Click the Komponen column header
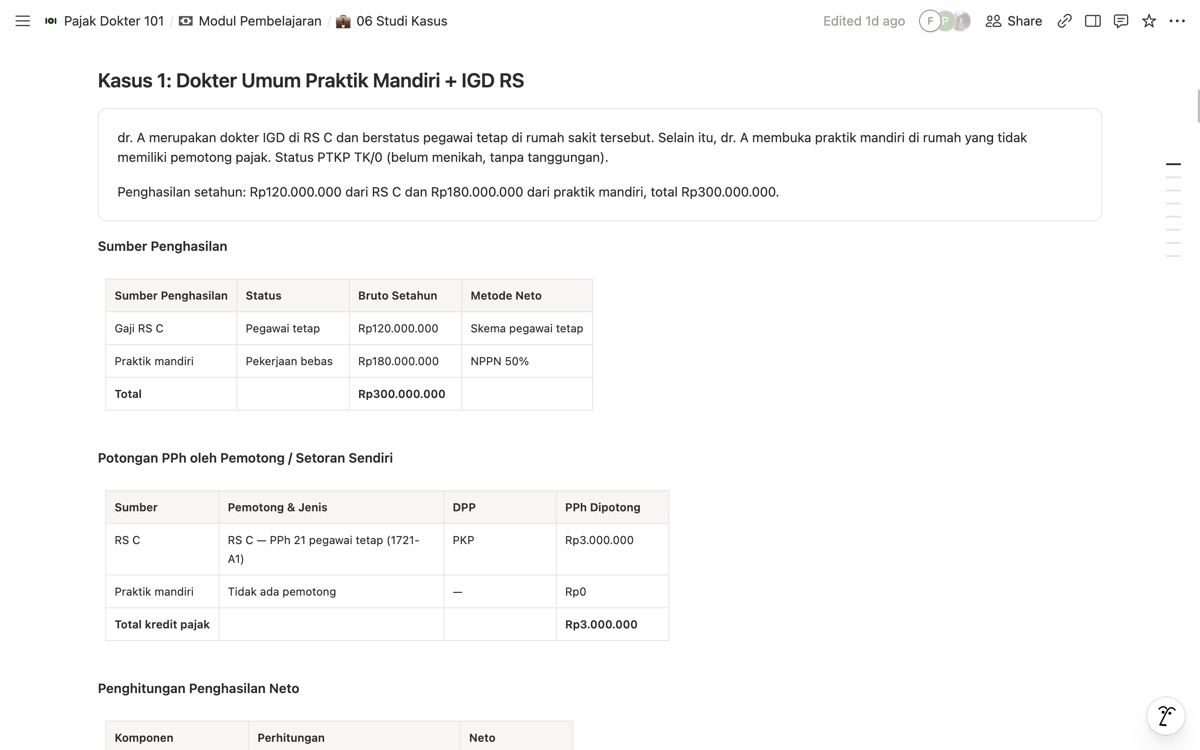Screen dimensions: 1200x750 pyautogui.click(x=177, y=737)
